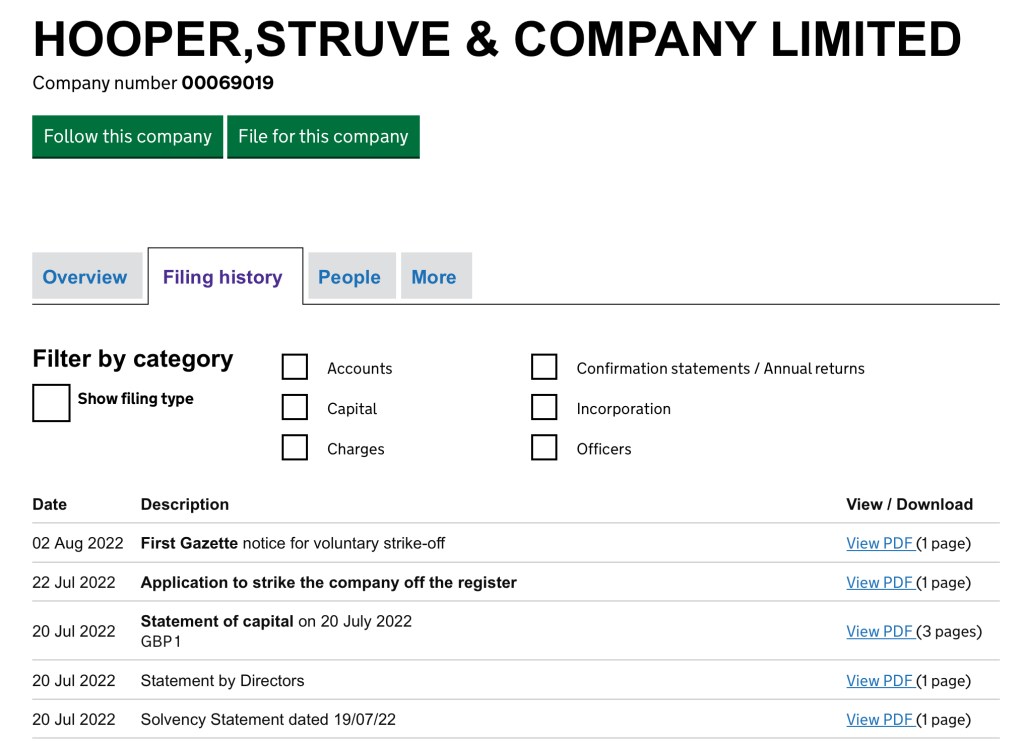This screenshot has width=1024, height=741.
Task: Tick the Incorporation filter checkbox
Action: coord(544,408)
